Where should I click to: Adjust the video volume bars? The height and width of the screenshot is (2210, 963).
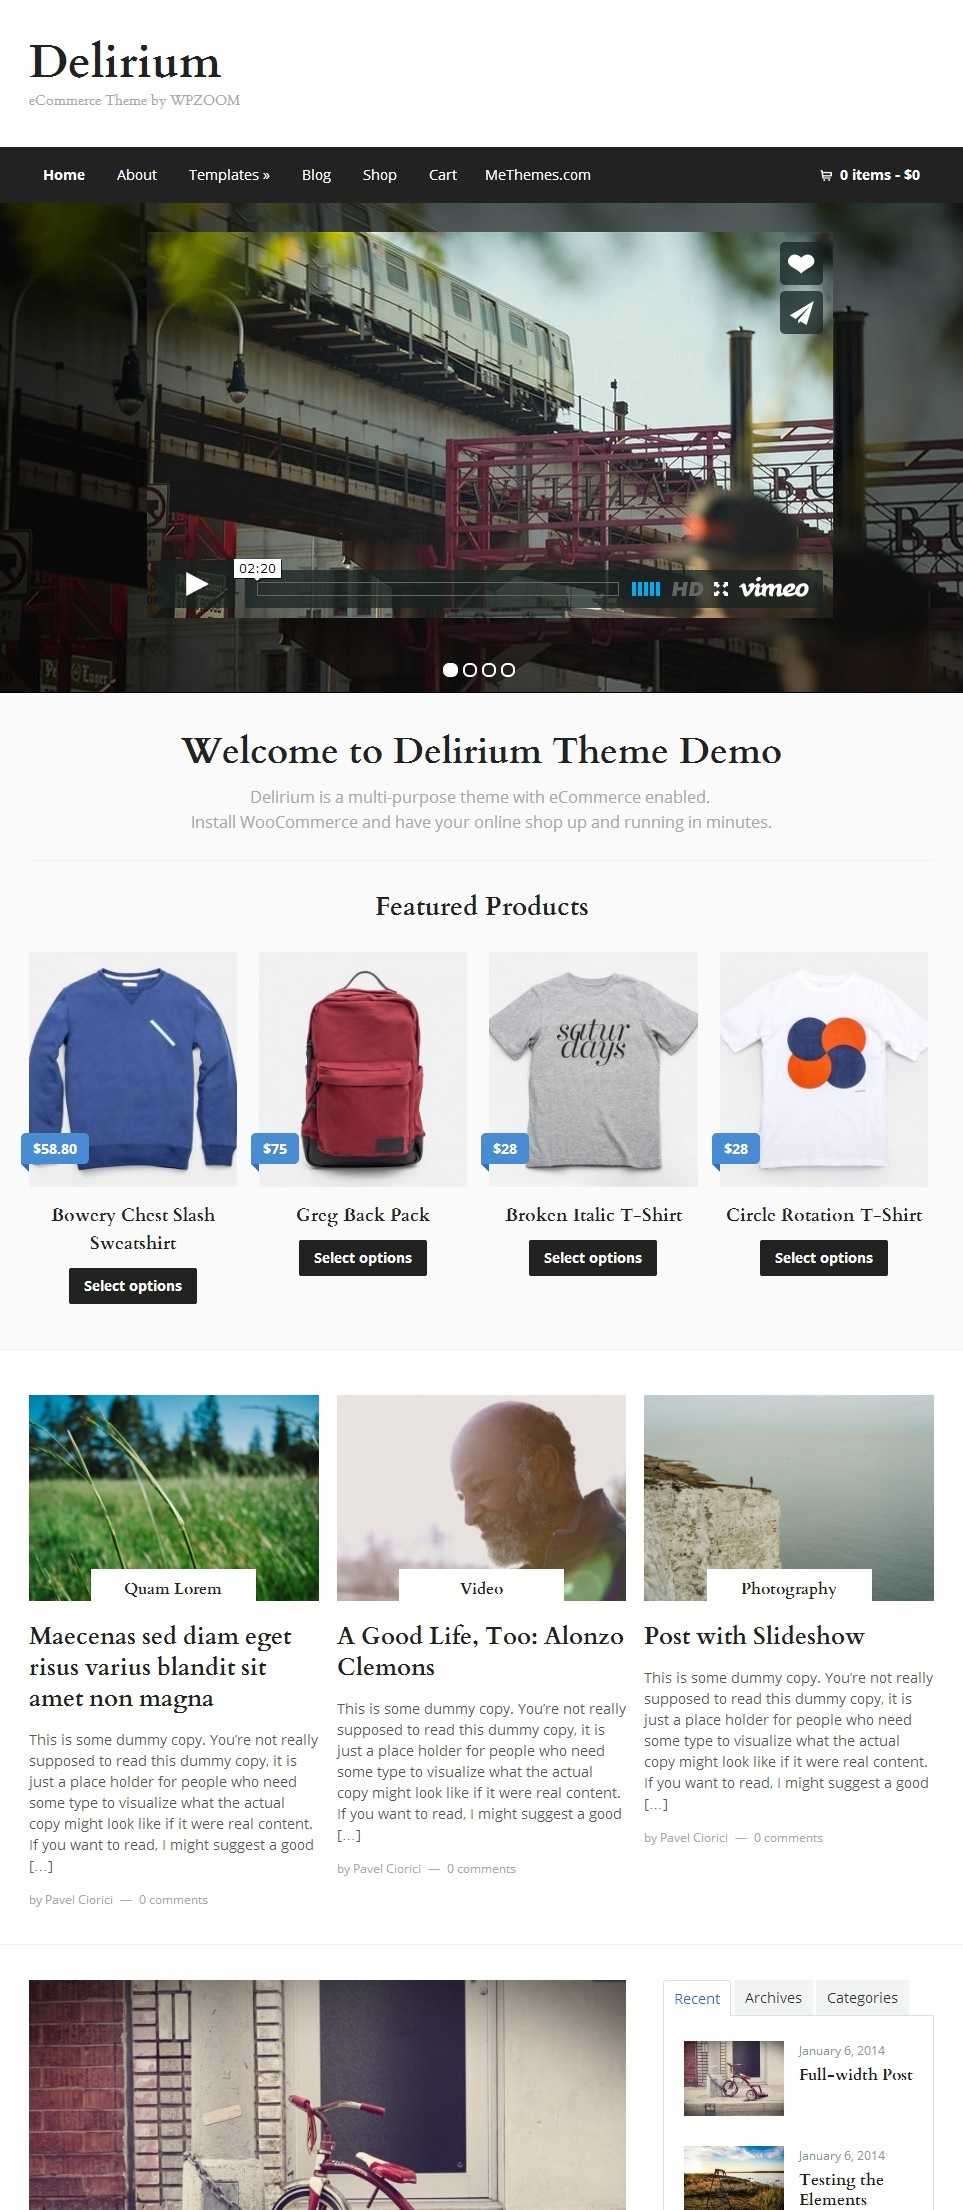pyautogui.click(x=645, y=589)
